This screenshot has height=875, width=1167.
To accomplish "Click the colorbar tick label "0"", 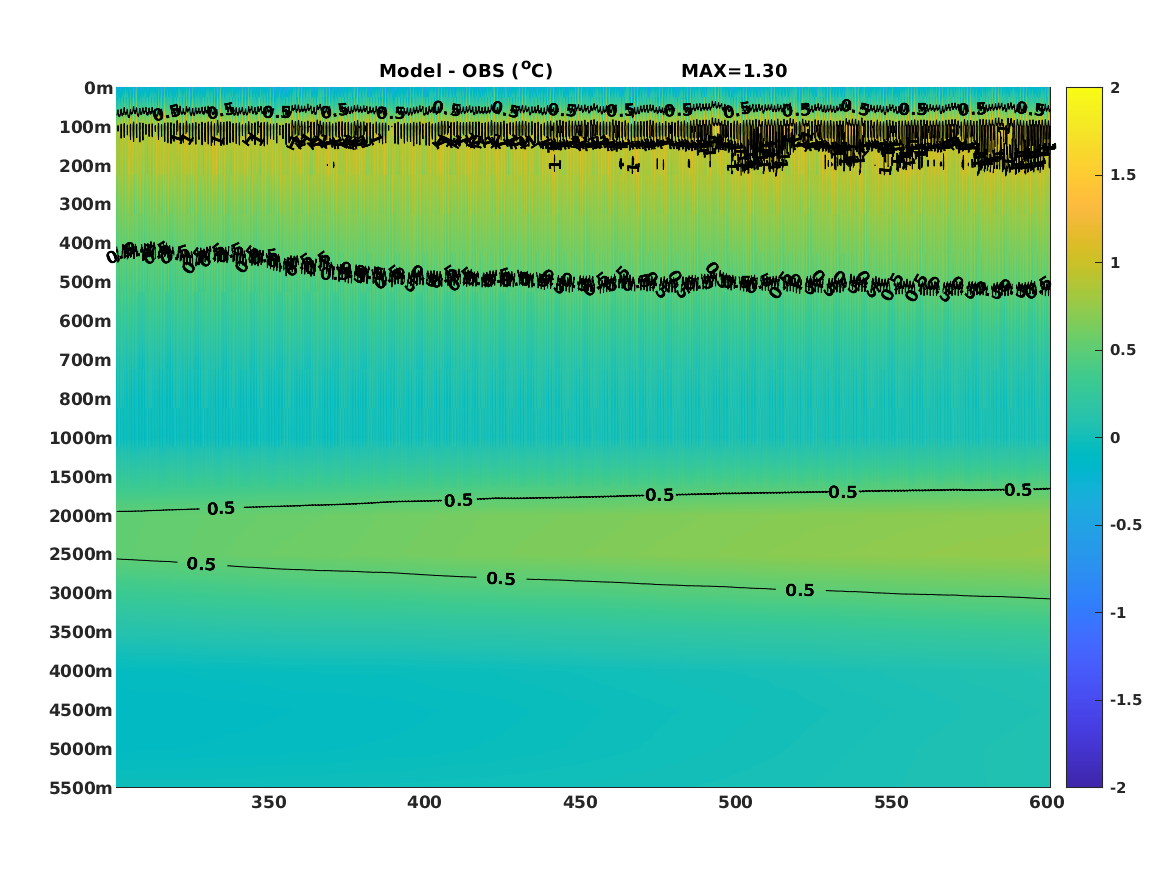I will pos(1115,438).
